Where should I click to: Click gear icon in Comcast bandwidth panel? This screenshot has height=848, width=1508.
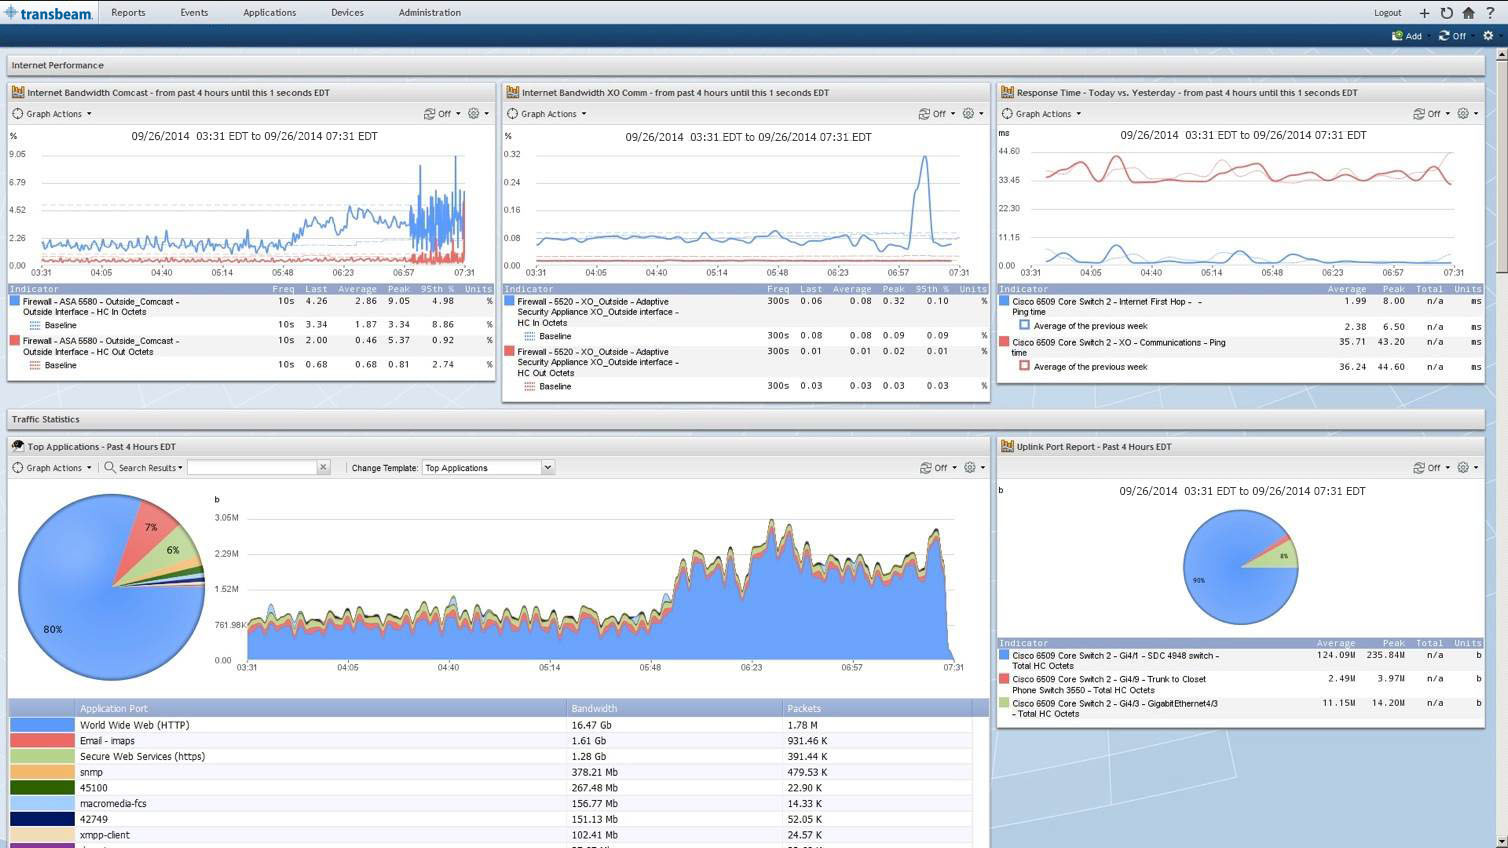[x=474, y=114]
